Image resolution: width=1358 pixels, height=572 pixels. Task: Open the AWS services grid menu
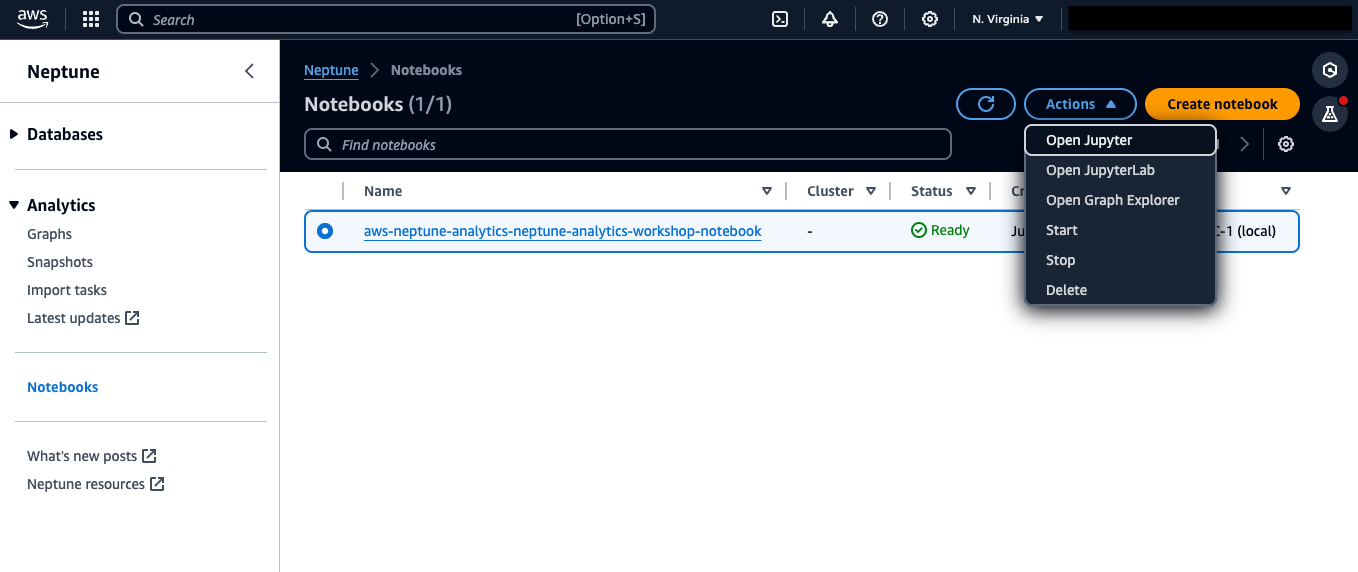point(90,19)
